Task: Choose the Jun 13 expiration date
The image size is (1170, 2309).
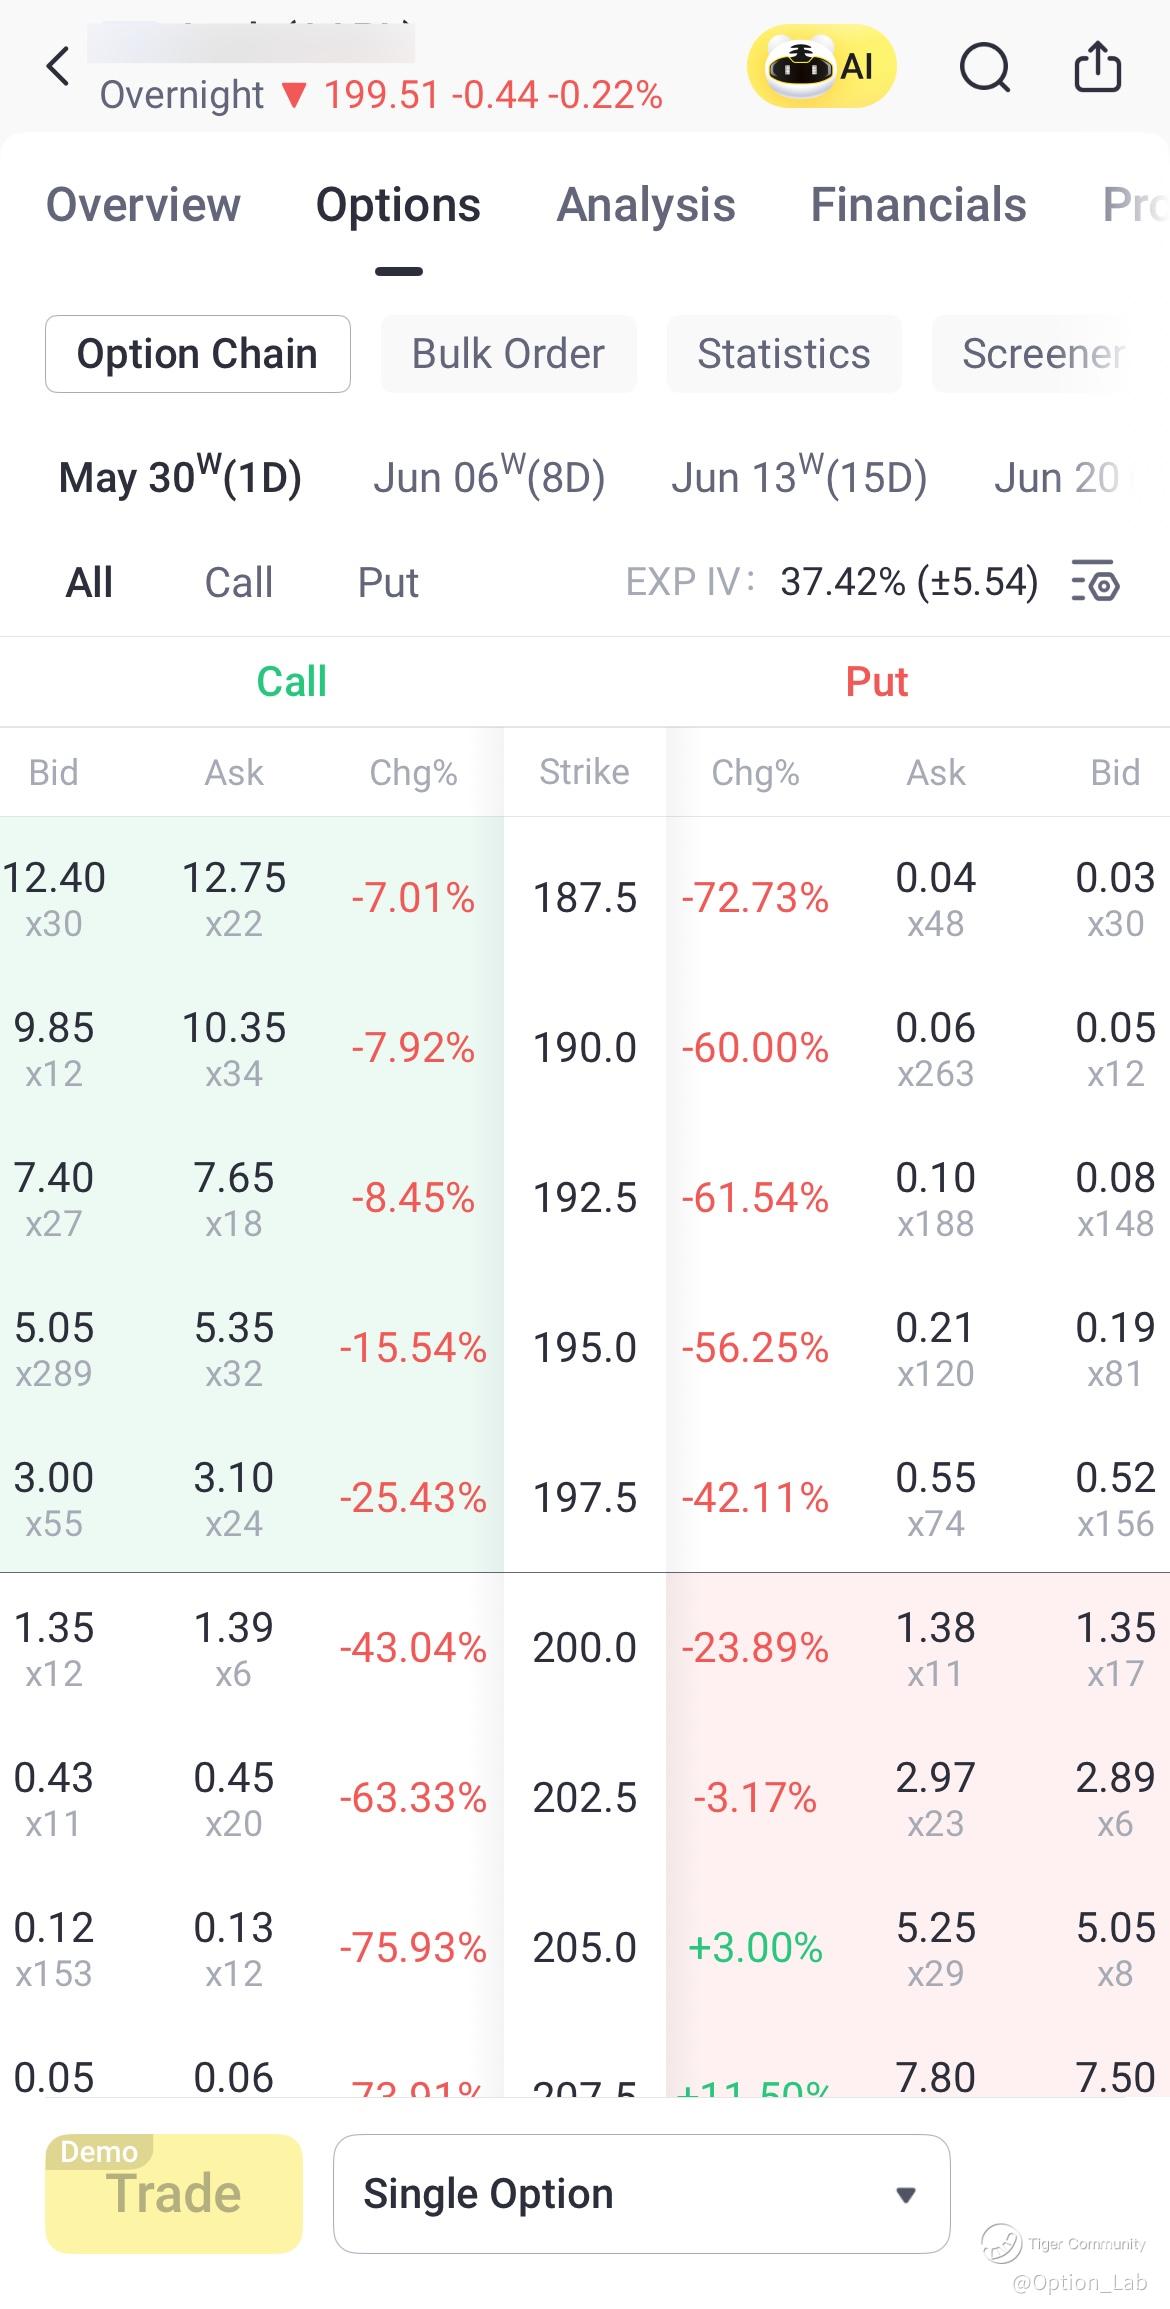Action: [x=799, y=477]
